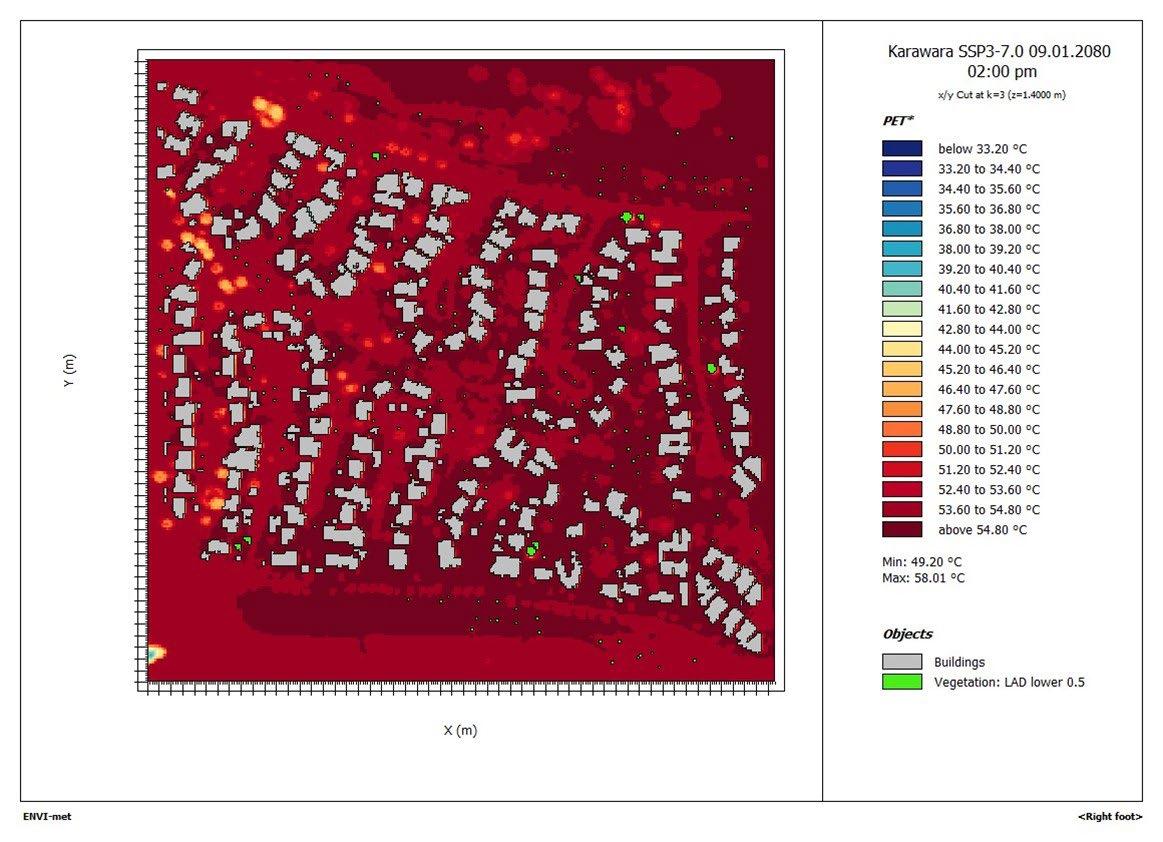Click the 'X (m)' axis label
Image resolution: width=1163 pixels, height=842 pixels.
pos(460,730)
